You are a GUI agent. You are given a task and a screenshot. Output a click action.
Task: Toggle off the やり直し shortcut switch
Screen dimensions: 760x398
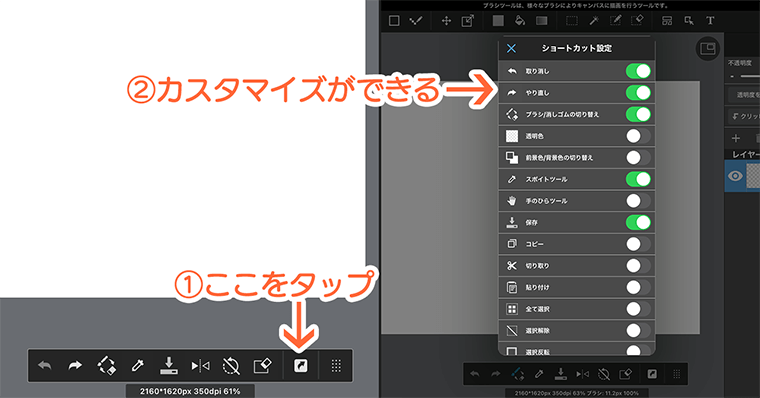pos(638,93)
